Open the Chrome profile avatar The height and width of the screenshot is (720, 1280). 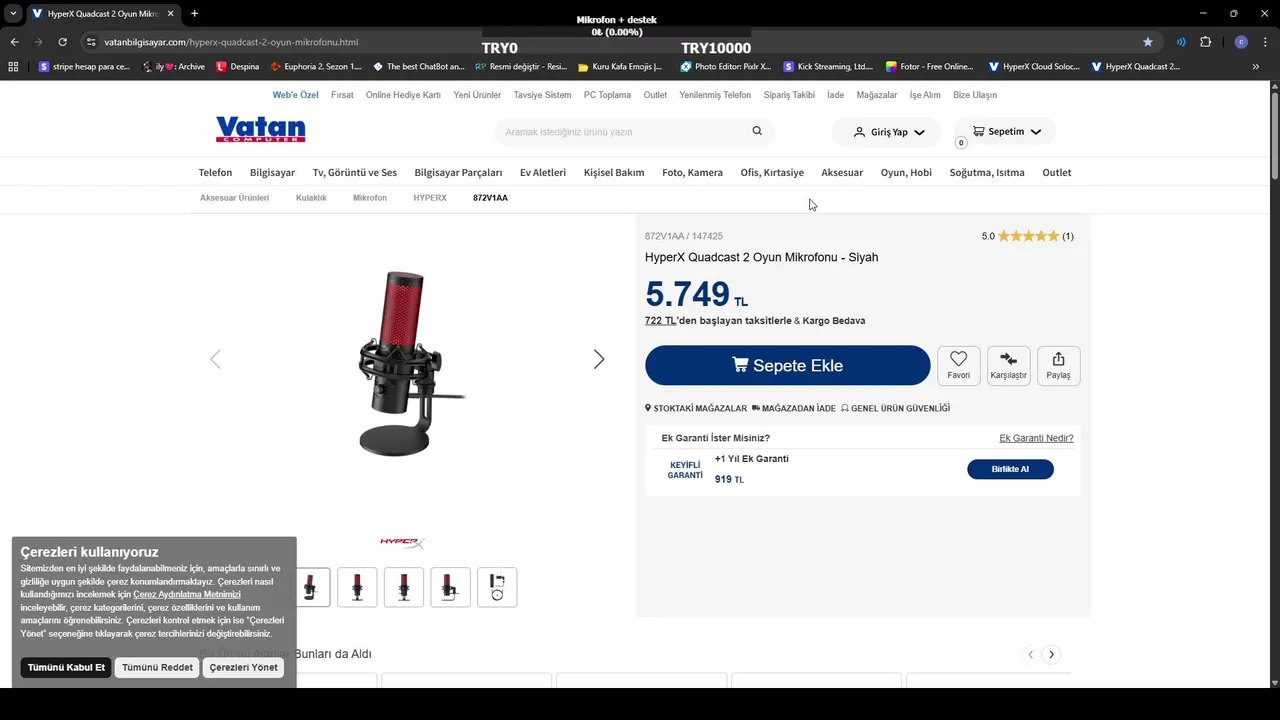click(1241, 42)
